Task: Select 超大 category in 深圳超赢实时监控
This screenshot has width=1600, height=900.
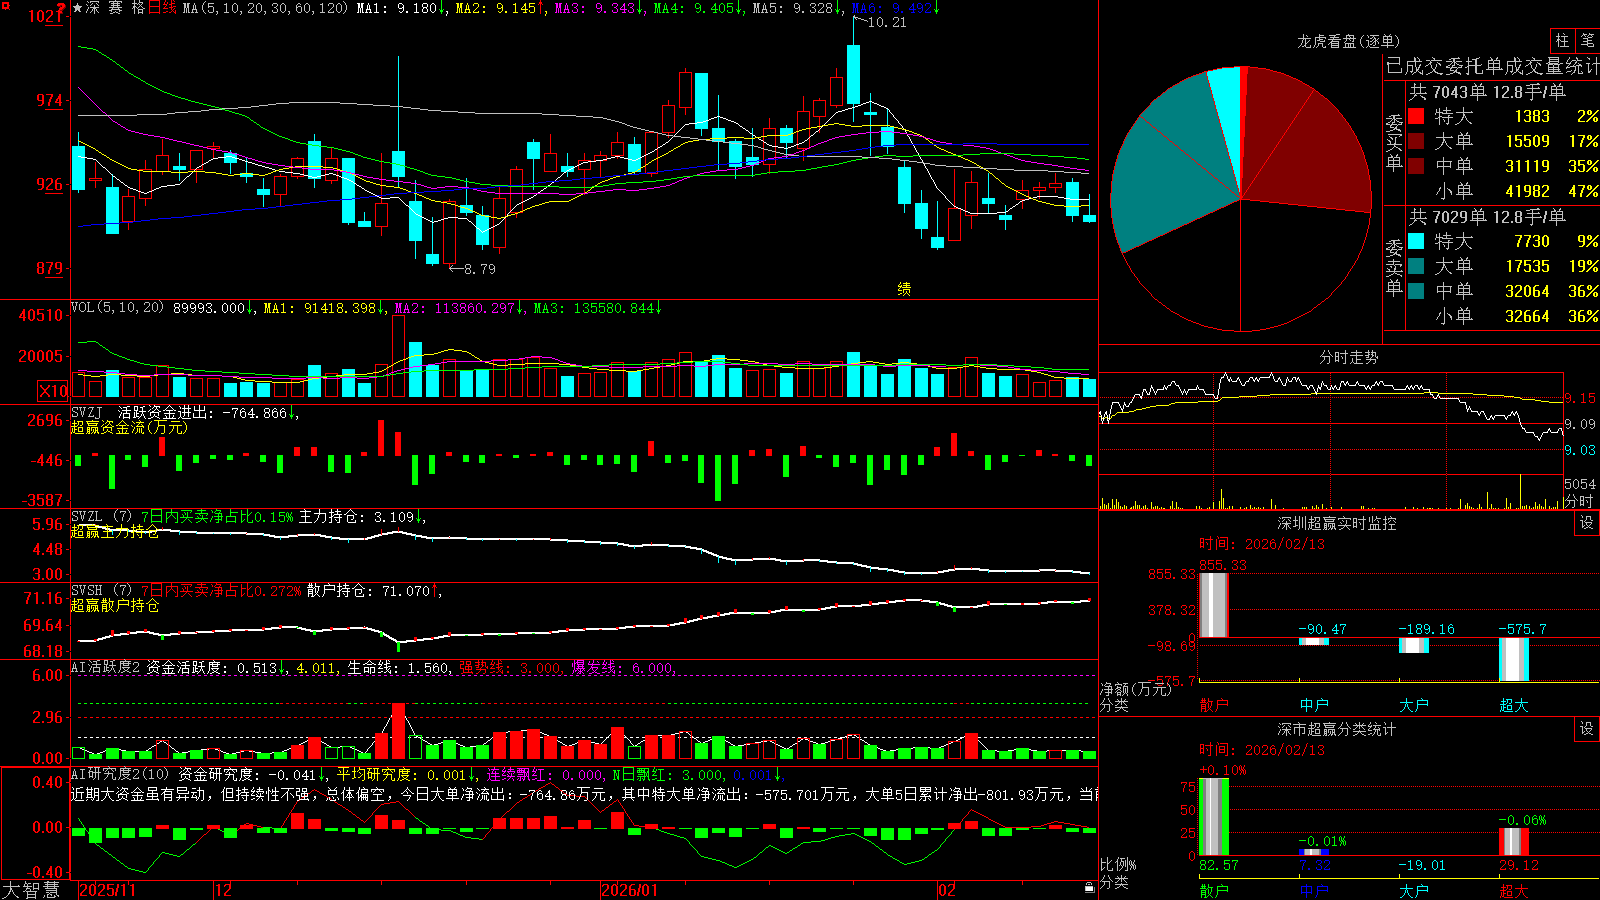Action: click(1514, 705)
